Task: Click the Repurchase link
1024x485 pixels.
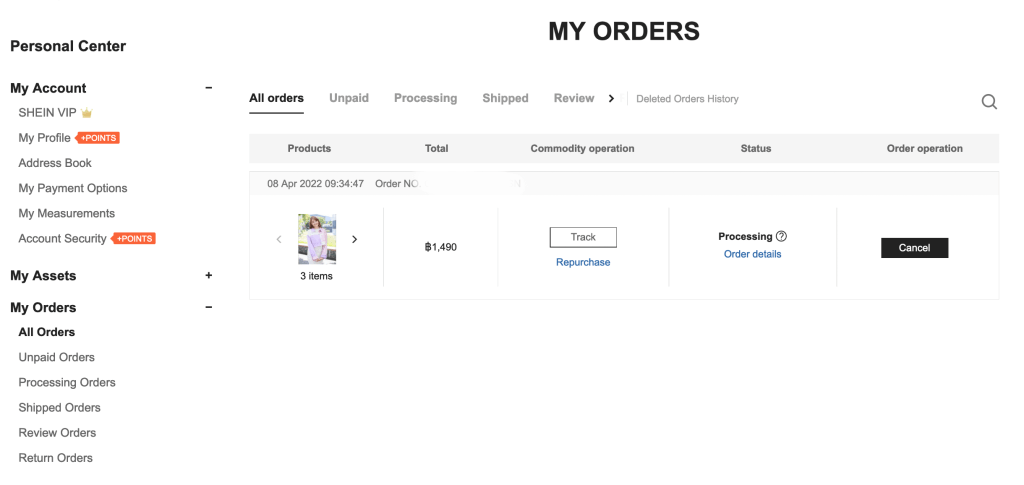Action: point(583,262)
